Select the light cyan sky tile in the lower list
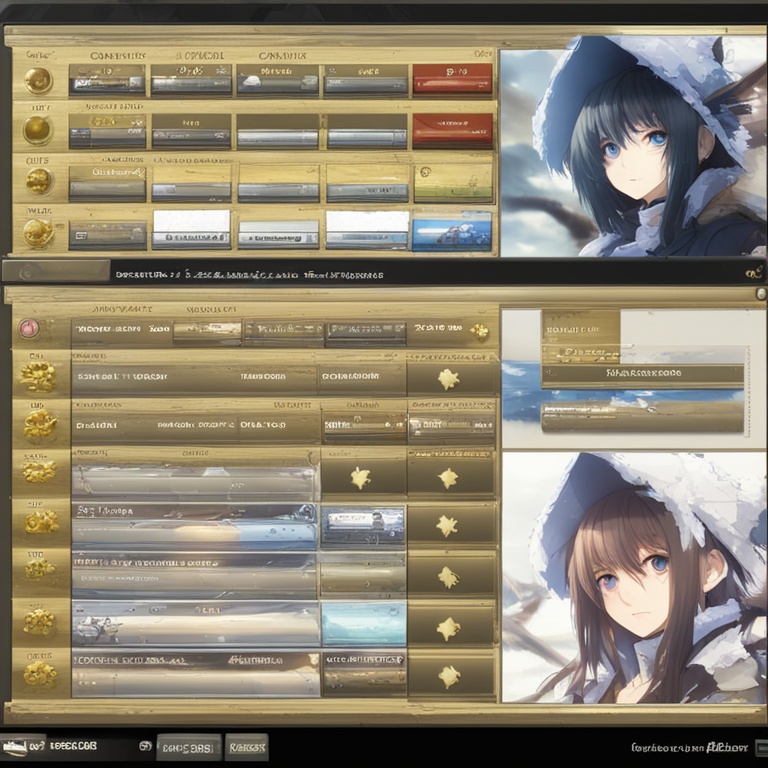768x768 pixels. (x=364, y=623)
